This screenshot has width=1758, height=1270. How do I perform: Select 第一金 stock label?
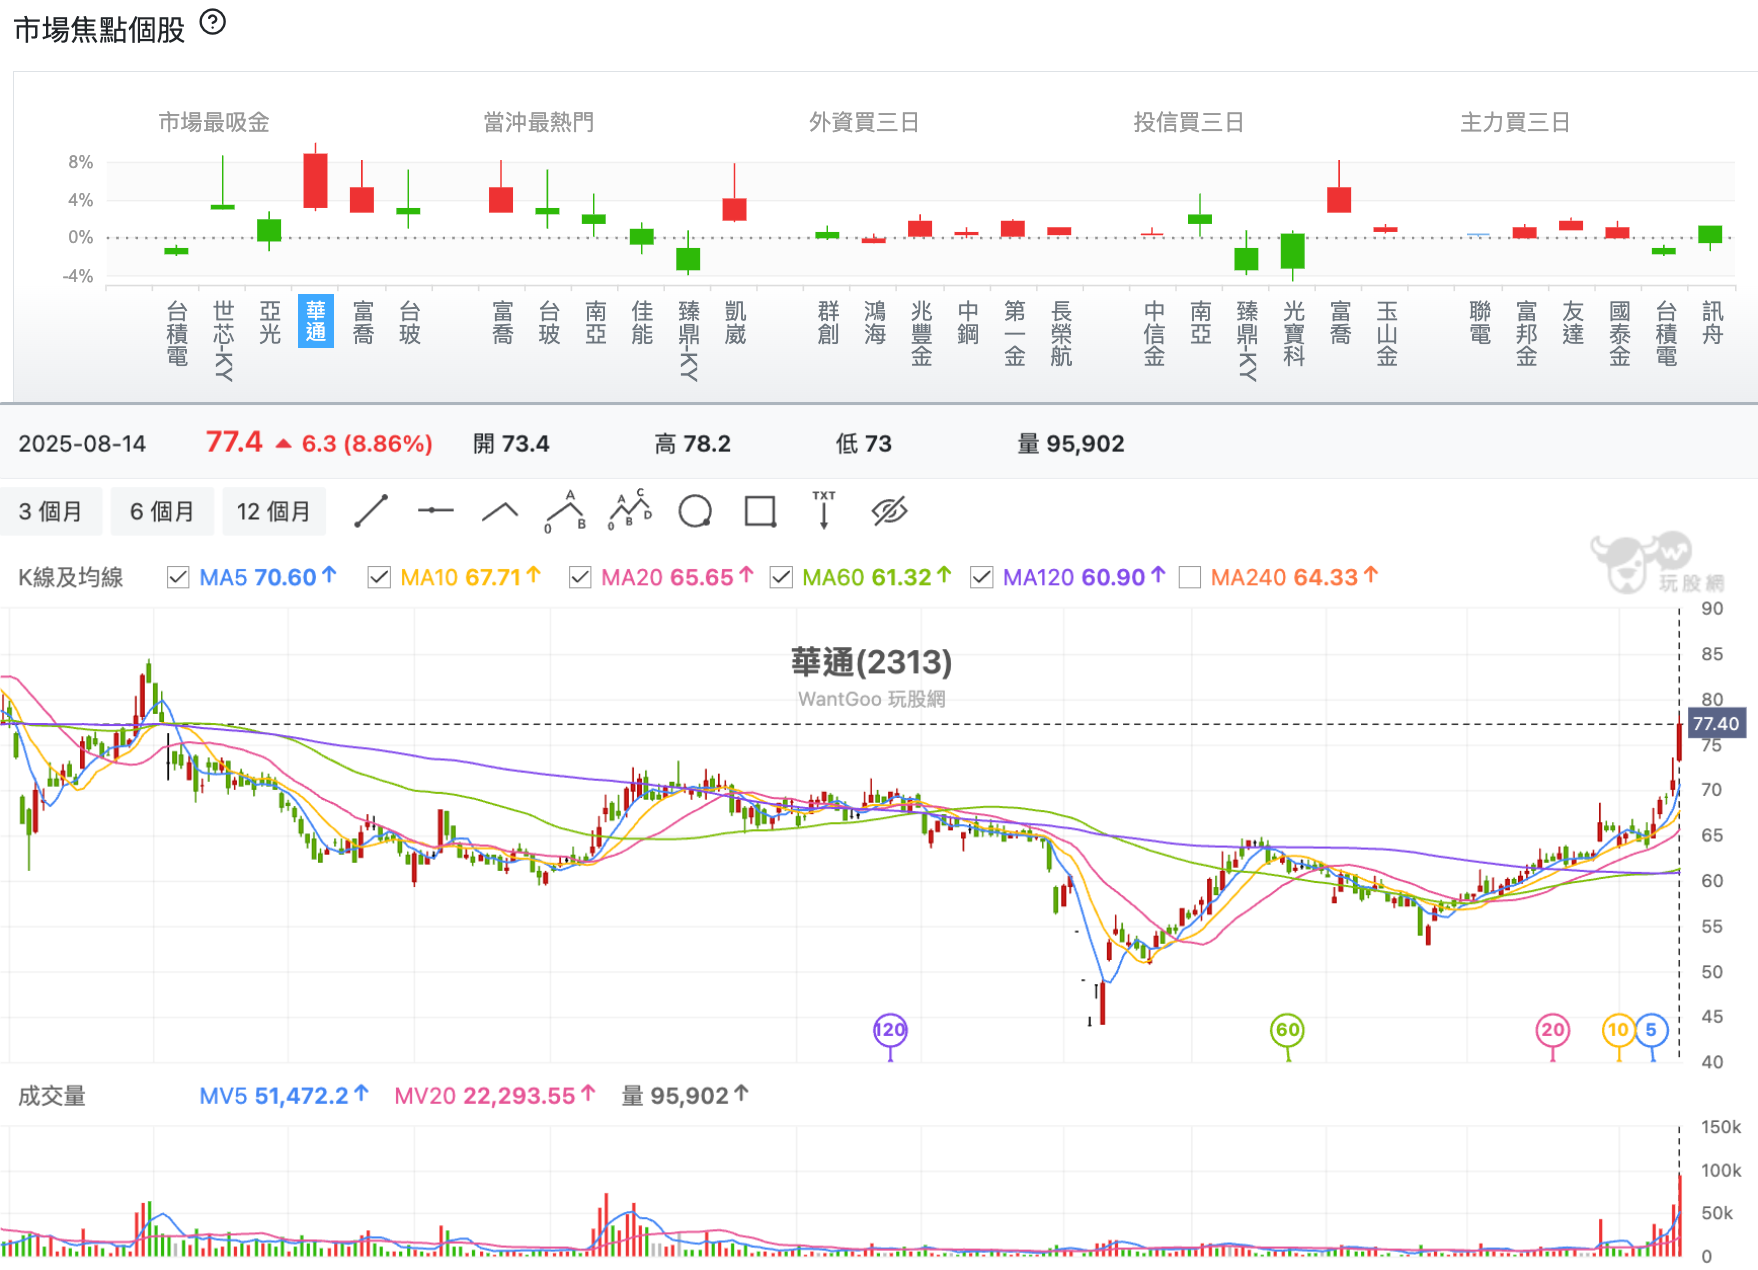1014,333
